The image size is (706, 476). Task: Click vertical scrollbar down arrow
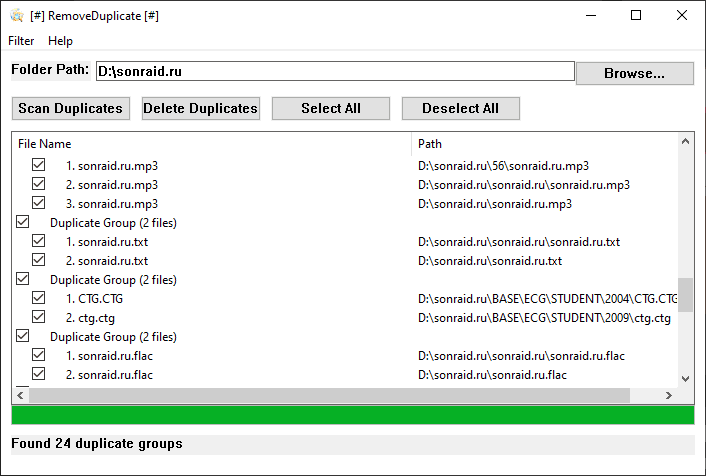685,379
